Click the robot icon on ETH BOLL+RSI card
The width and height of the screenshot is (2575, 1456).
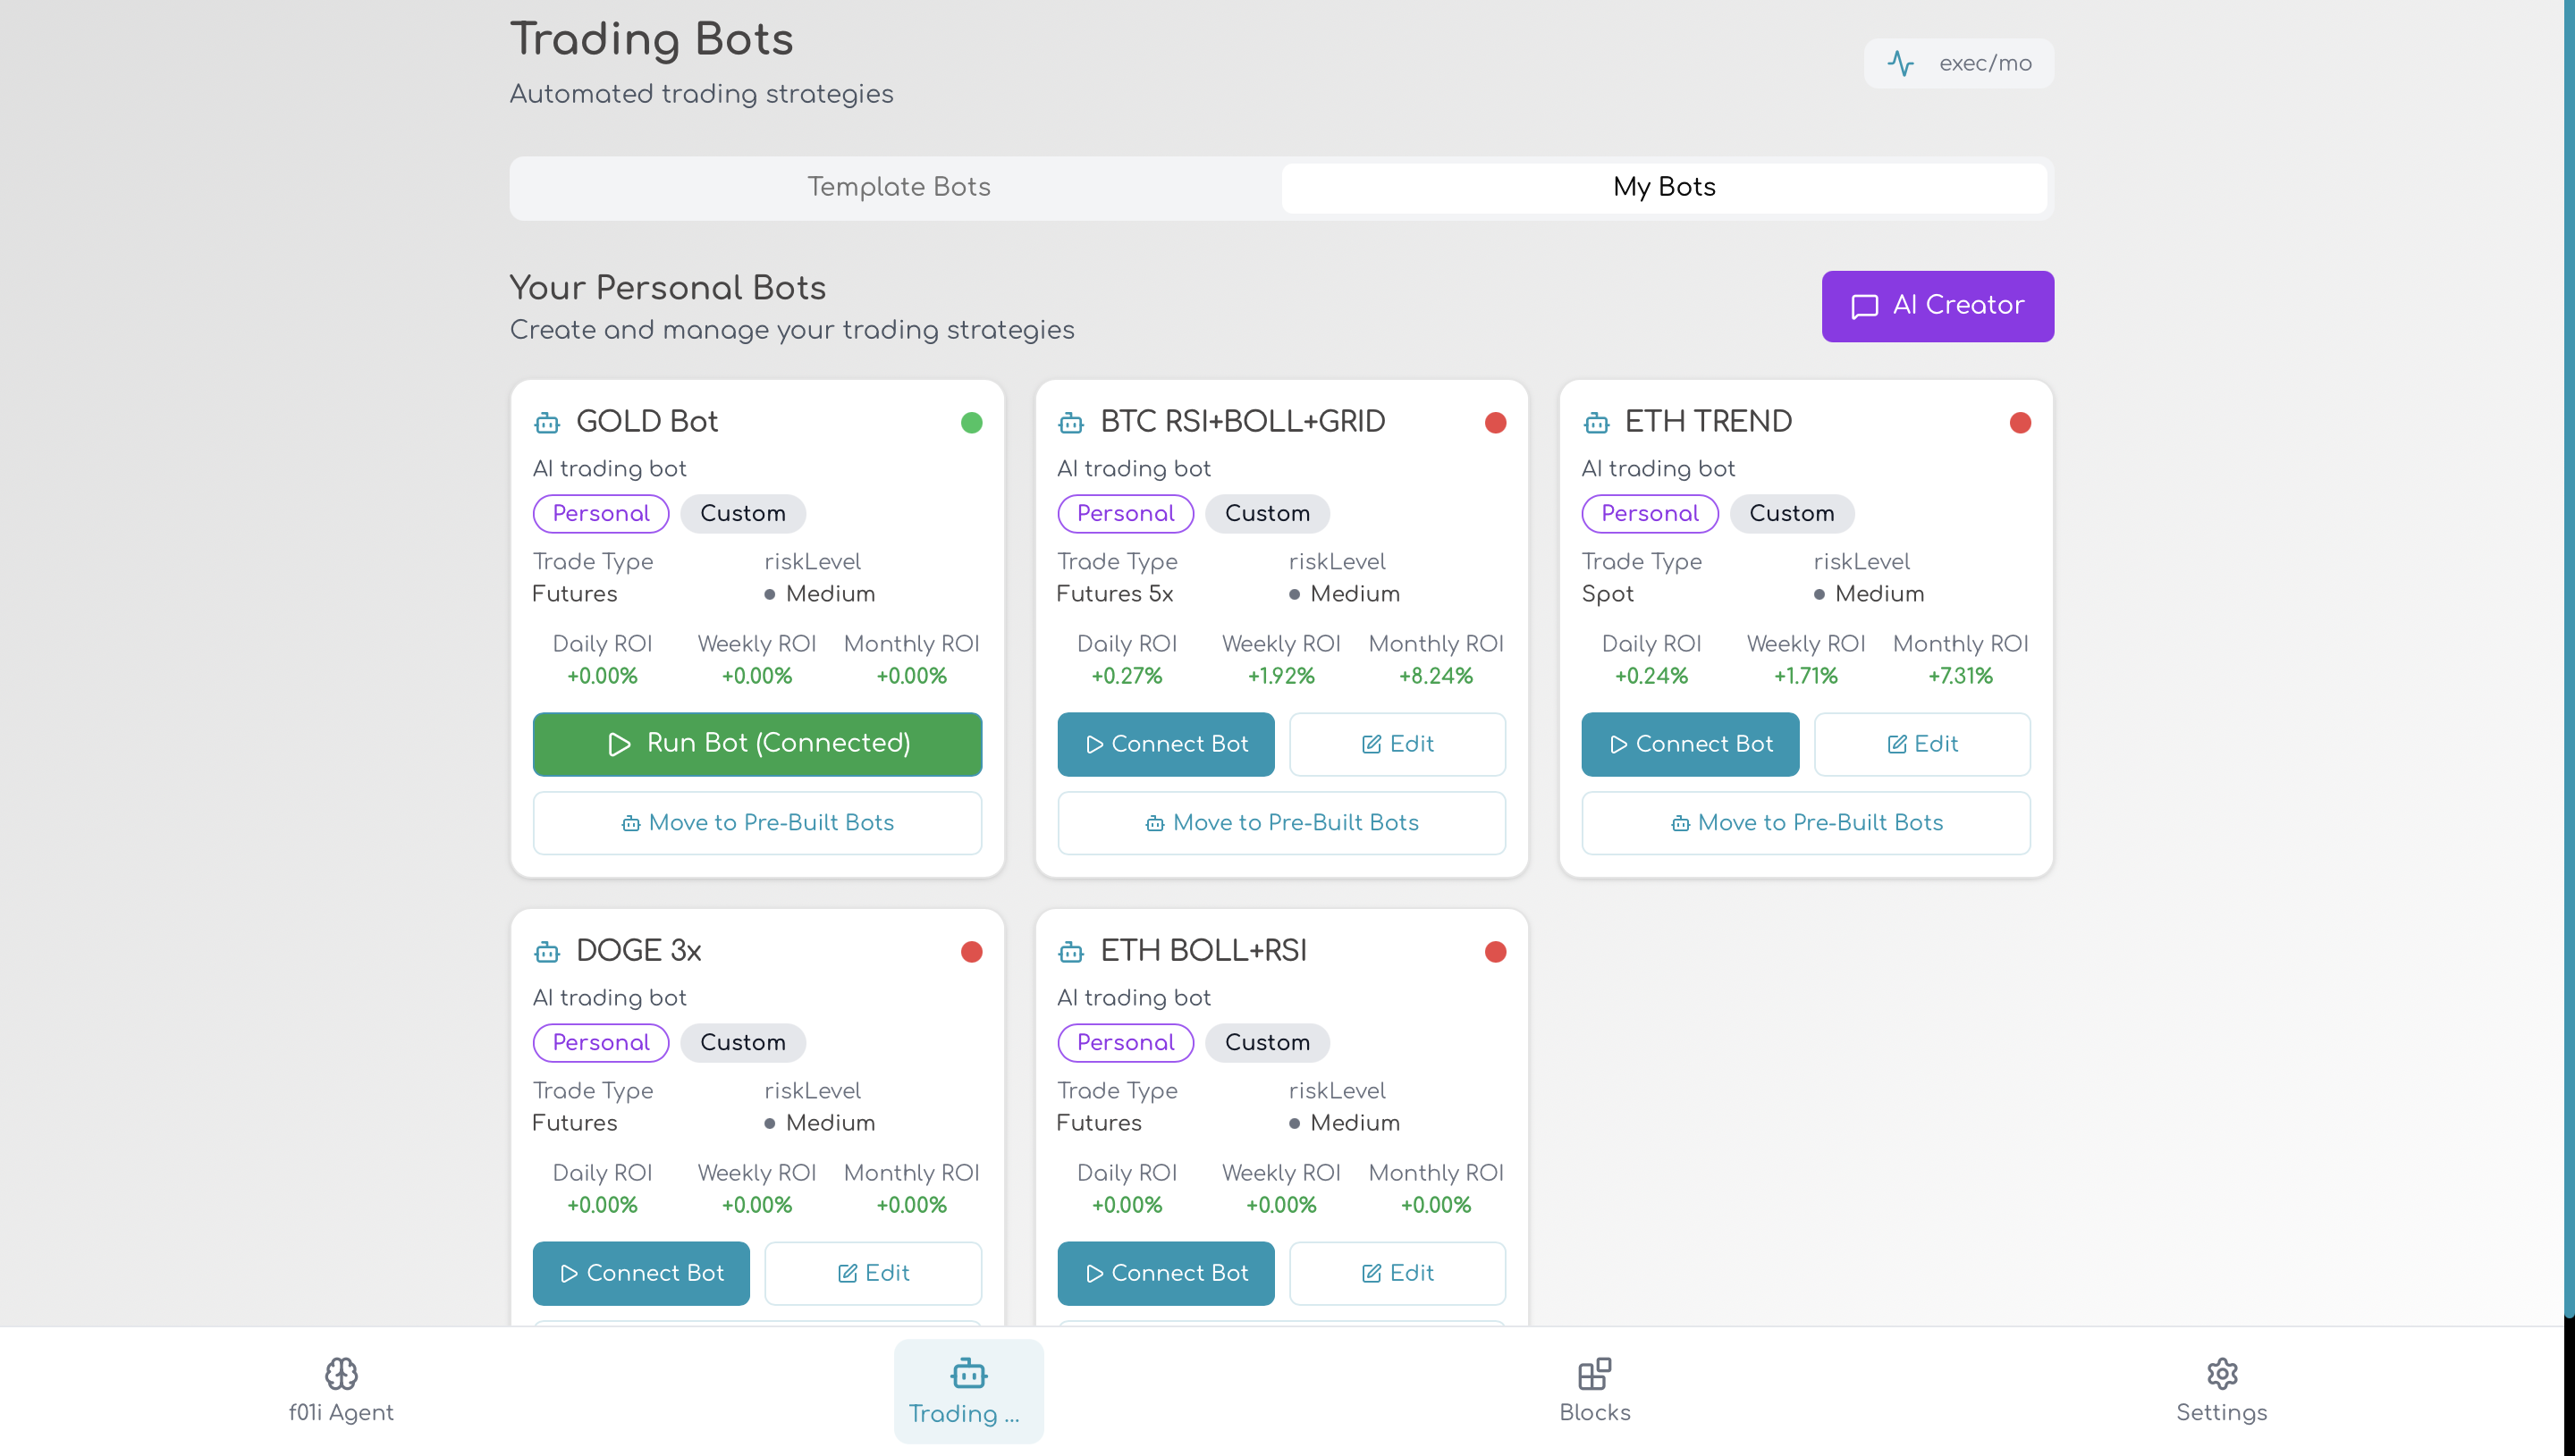1071,952
